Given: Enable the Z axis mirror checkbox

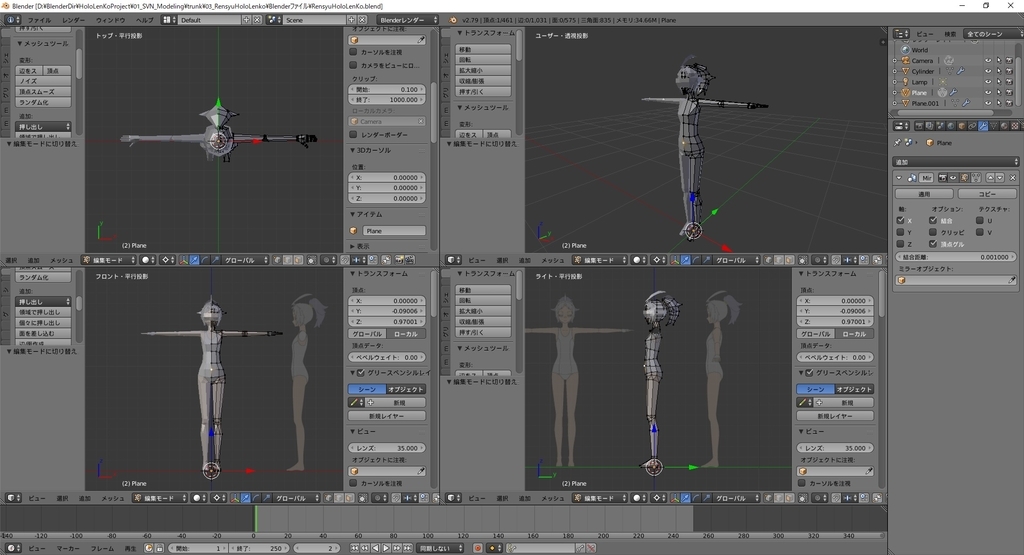Looking at the screenshot, I should click(x=901, y=244).
